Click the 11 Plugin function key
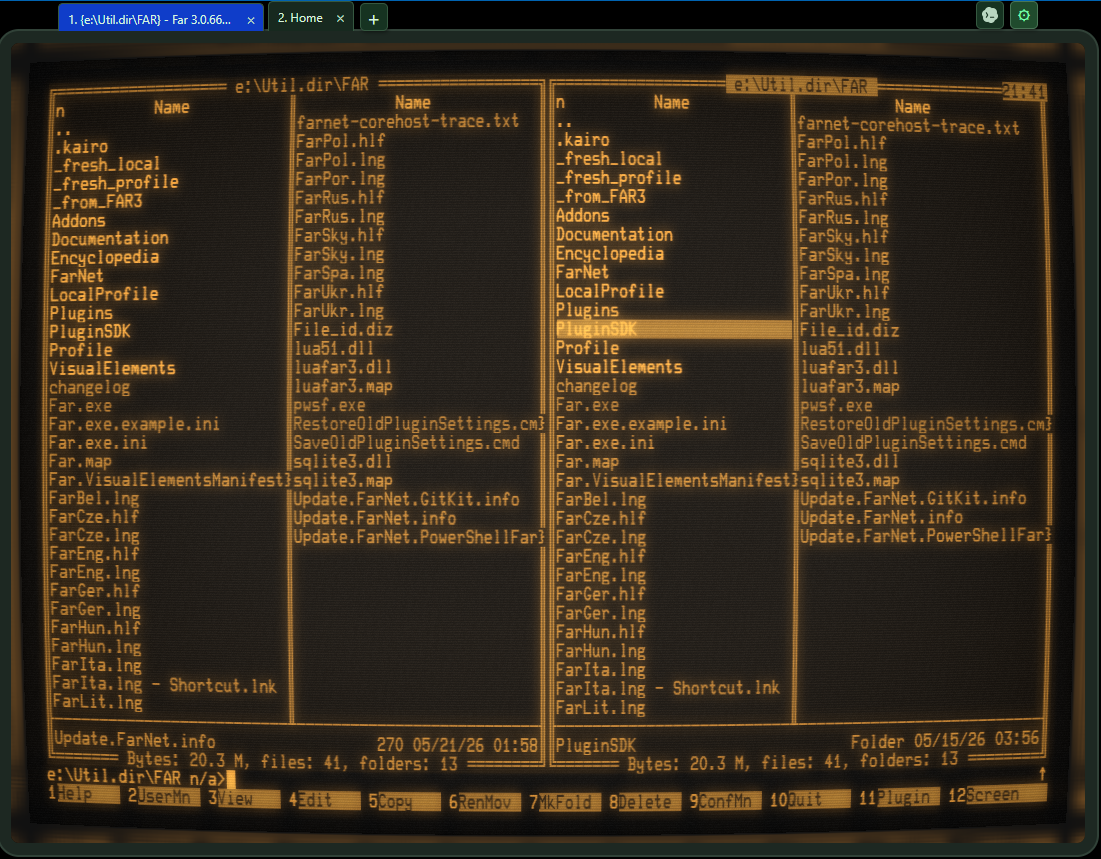 899,797
